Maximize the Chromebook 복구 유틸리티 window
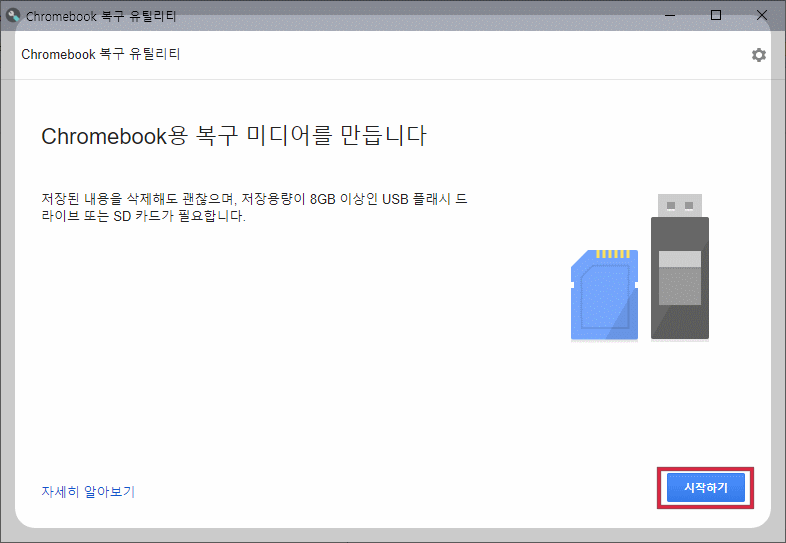Screen dimensions: 786x543 [x=716, y=16]
